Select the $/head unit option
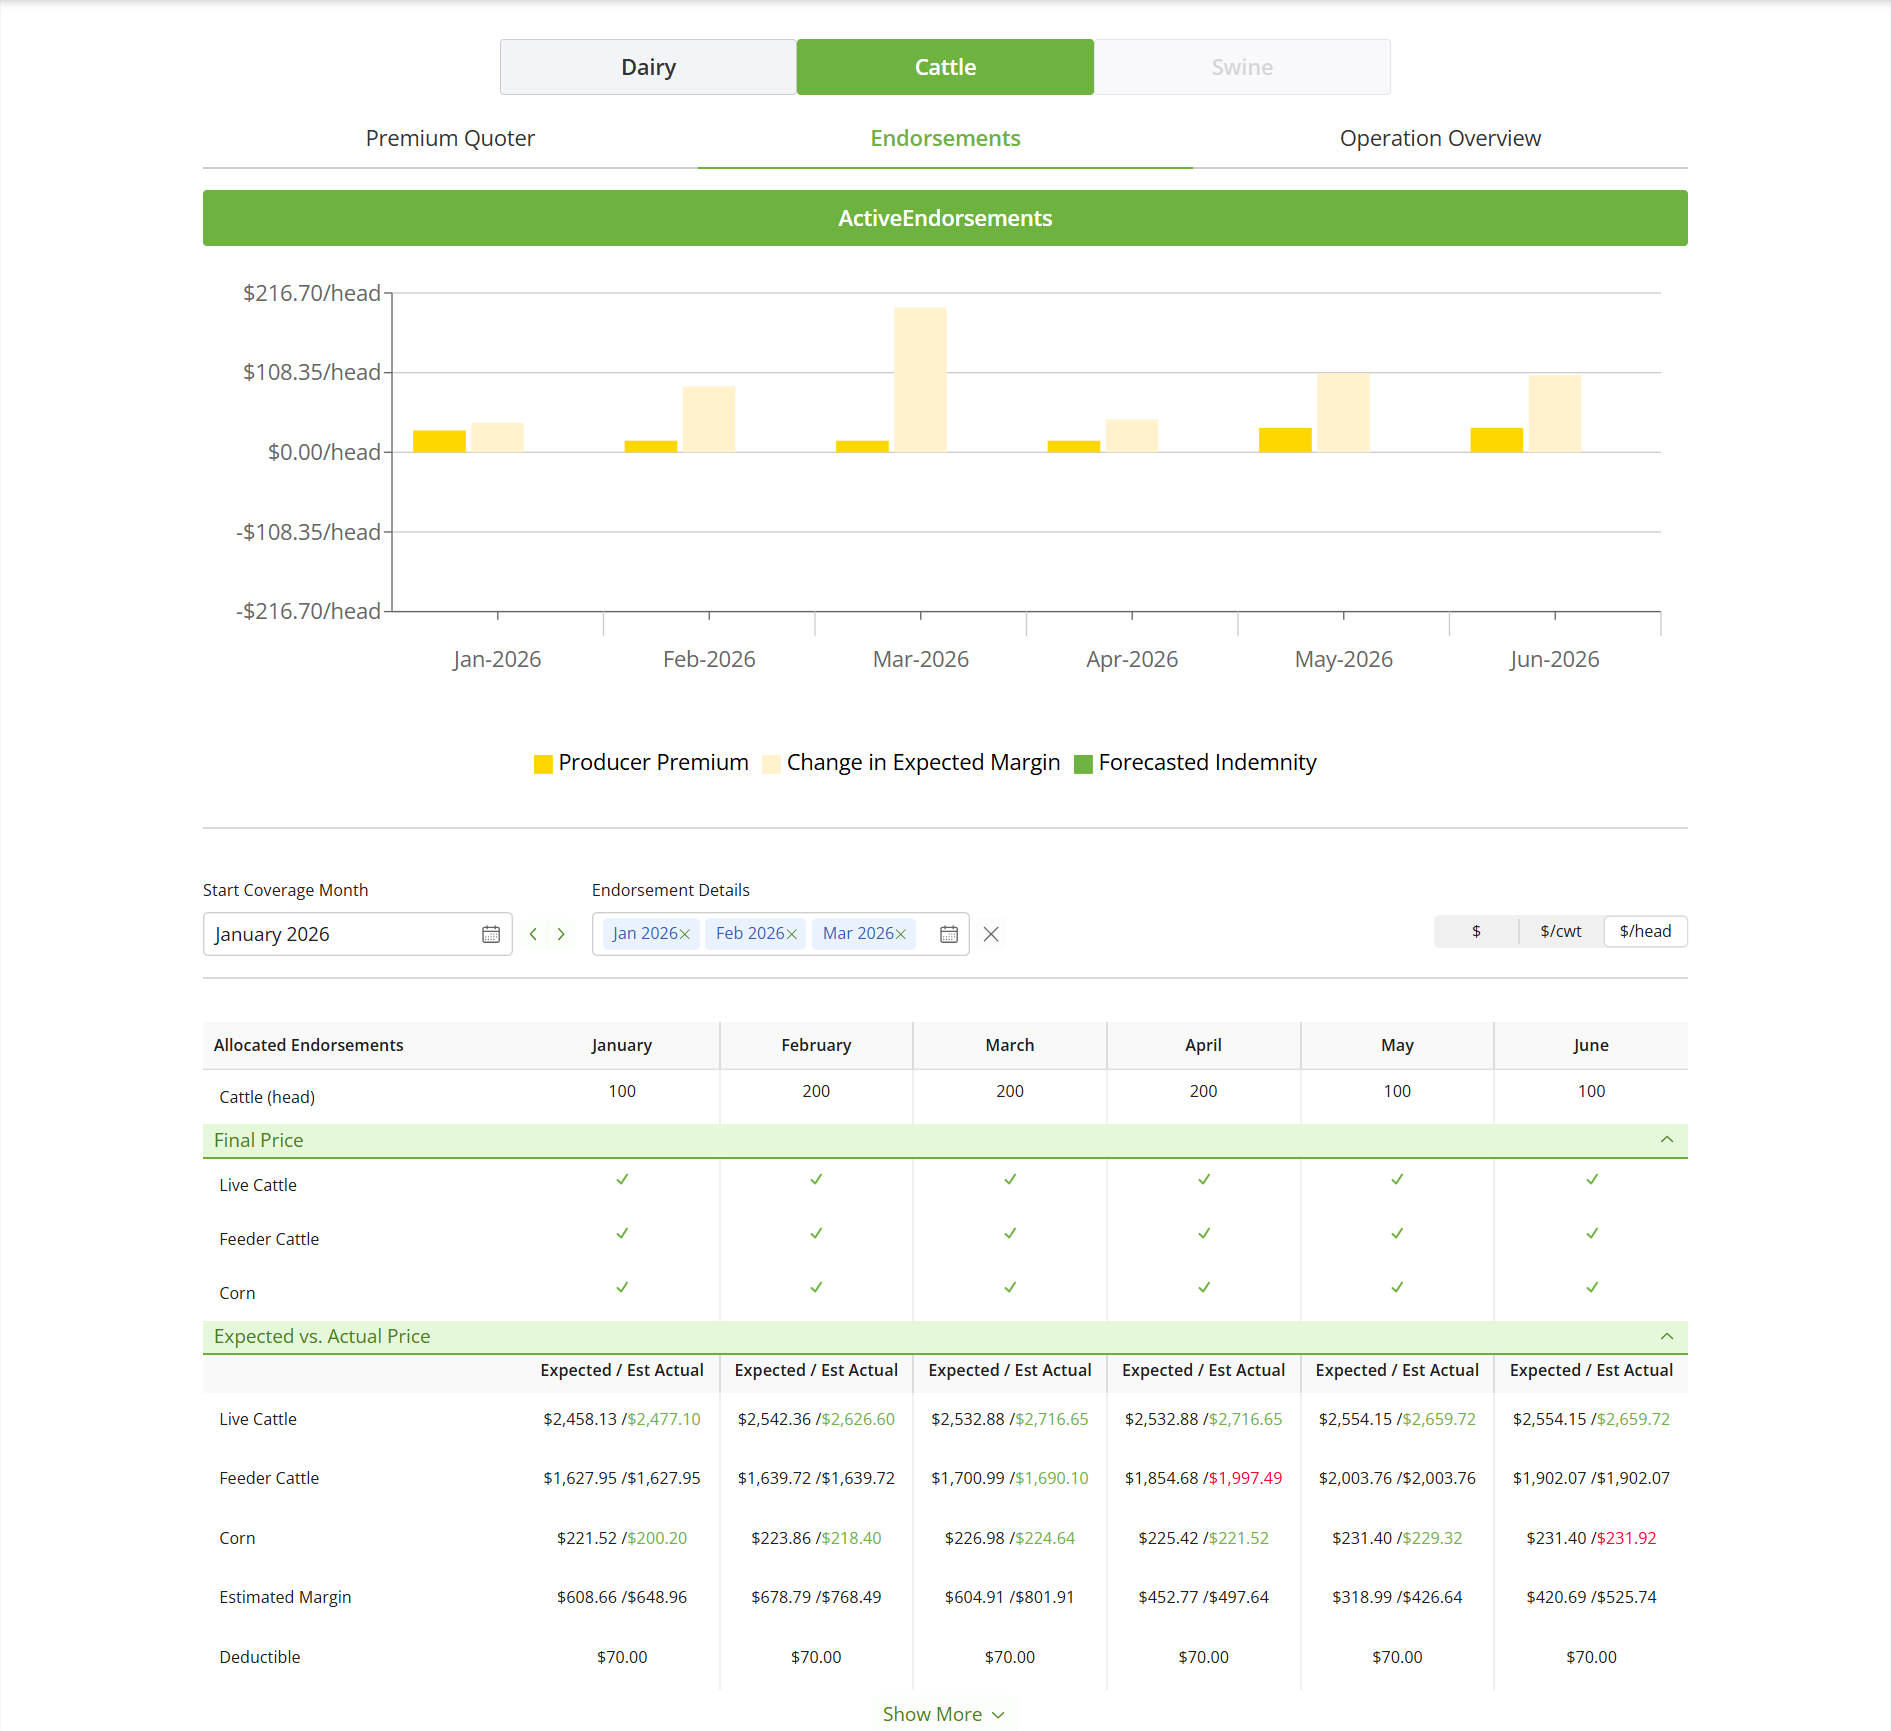The image size is (1891, 1731). (1645, 931)
